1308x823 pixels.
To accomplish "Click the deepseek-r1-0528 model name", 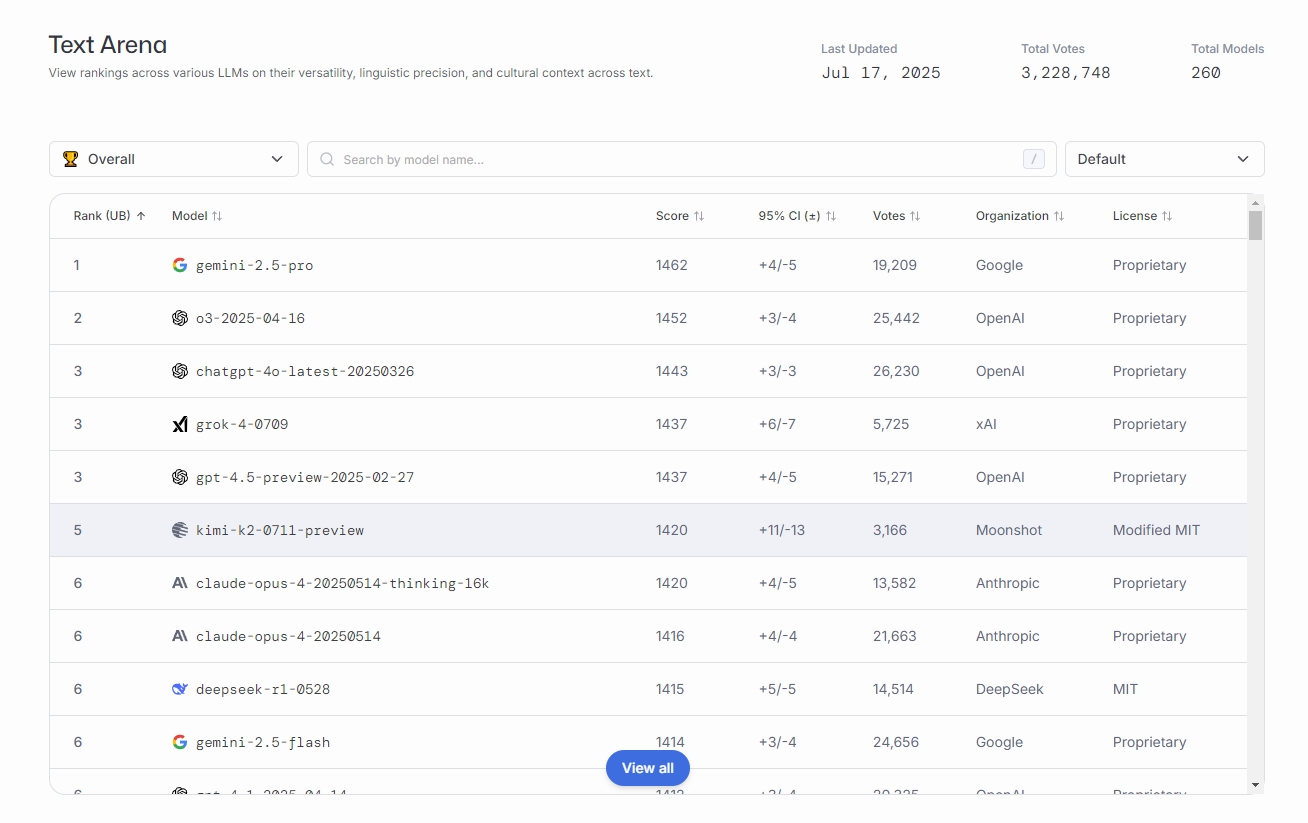I will tap(263, 689).
